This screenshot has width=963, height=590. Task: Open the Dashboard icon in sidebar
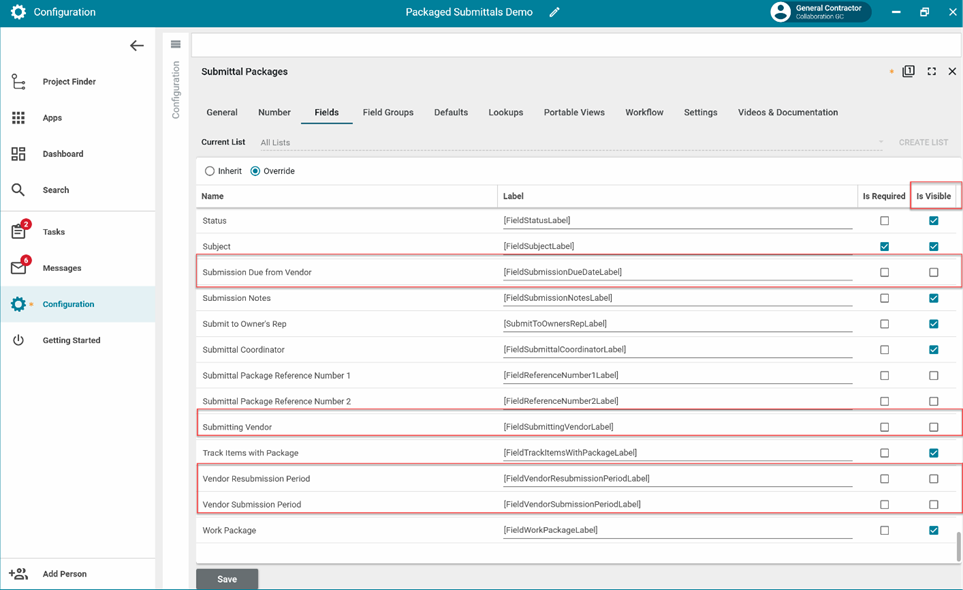point(18,154)
